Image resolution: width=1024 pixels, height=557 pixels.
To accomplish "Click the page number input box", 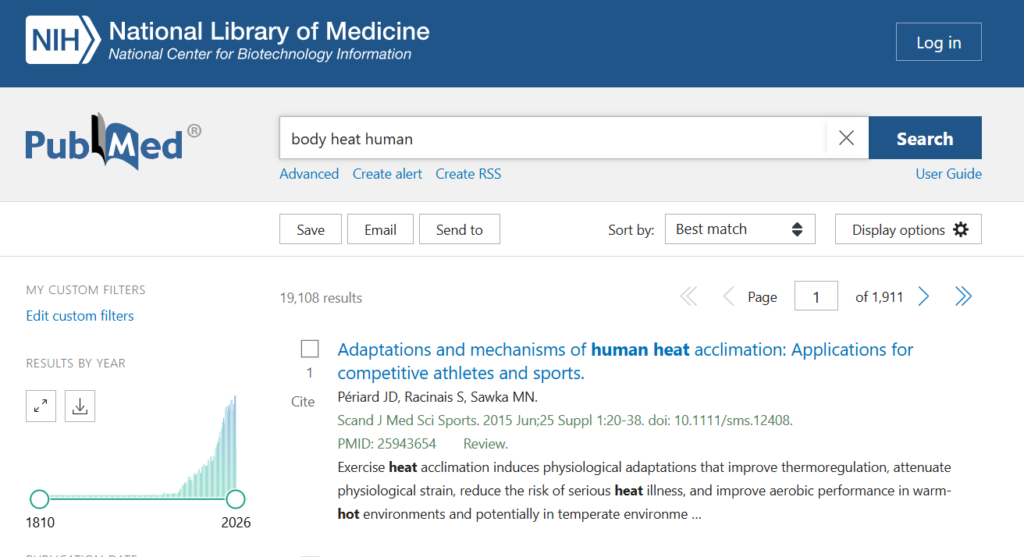I will [x=816, y=296].
